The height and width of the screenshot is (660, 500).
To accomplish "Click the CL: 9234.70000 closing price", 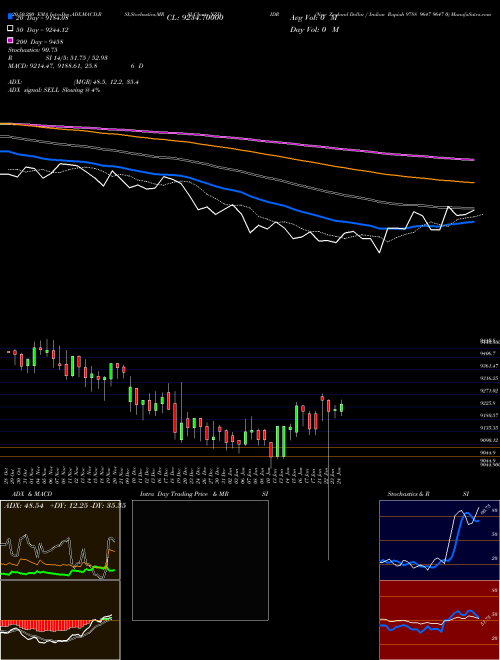I will tap(195, 18).
